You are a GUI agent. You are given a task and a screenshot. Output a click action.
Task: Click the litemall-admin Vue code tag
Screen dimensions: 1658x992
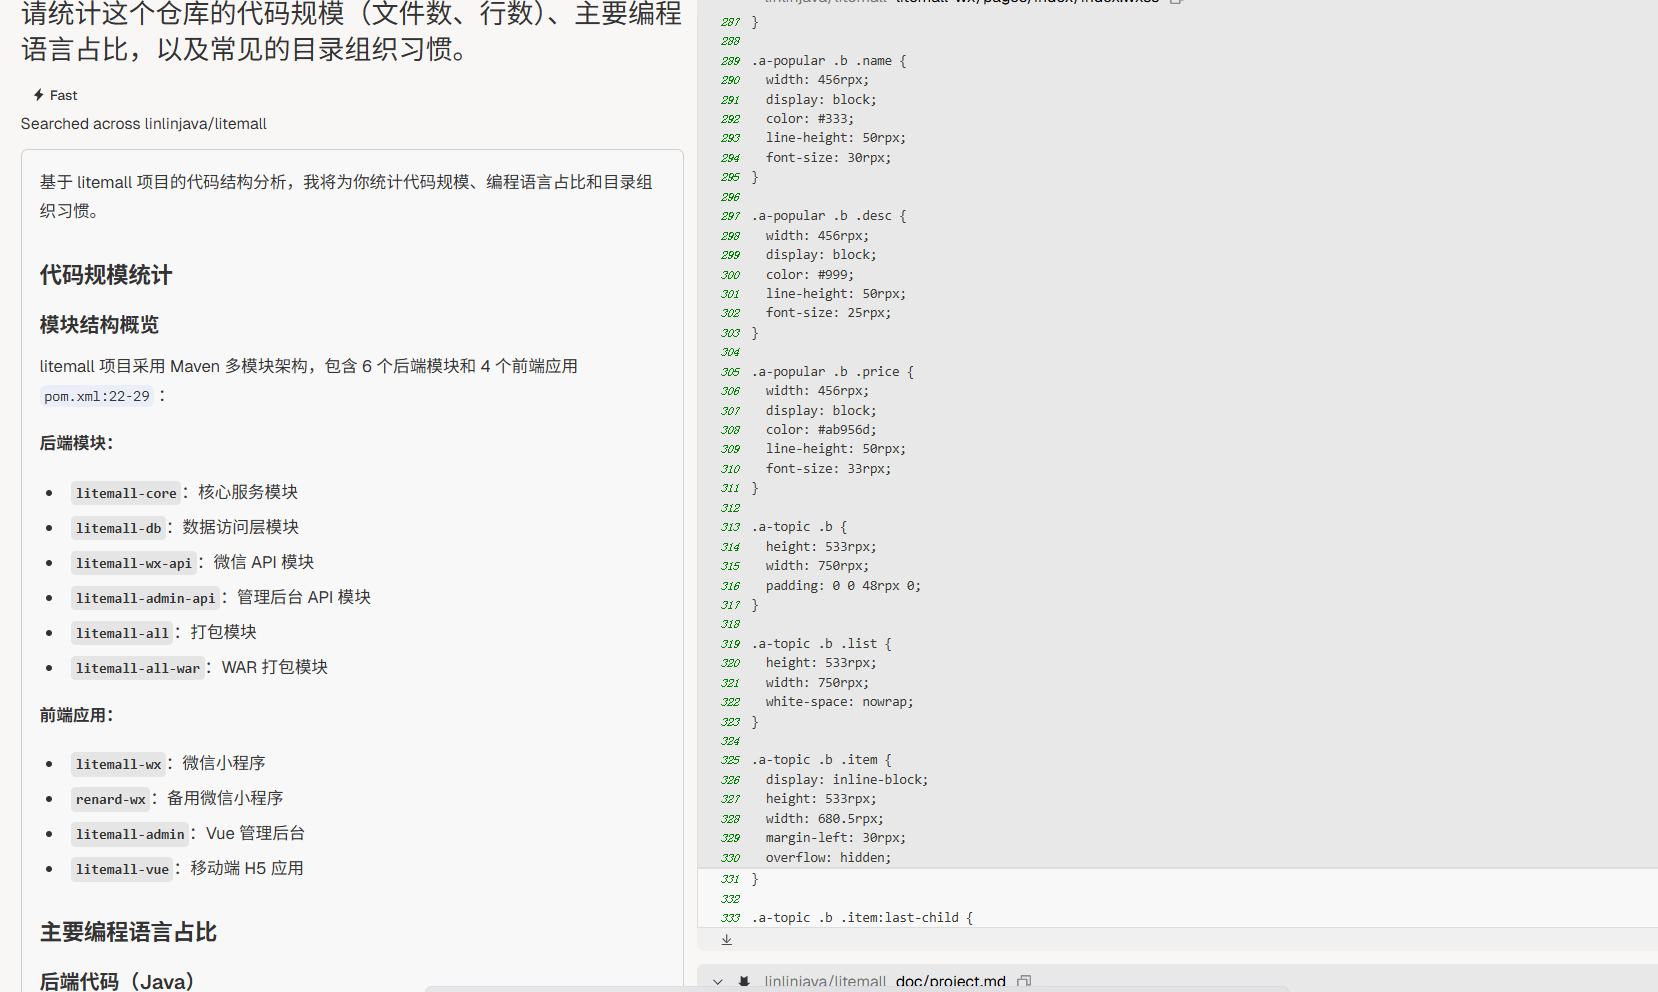[x=130, y=834]
